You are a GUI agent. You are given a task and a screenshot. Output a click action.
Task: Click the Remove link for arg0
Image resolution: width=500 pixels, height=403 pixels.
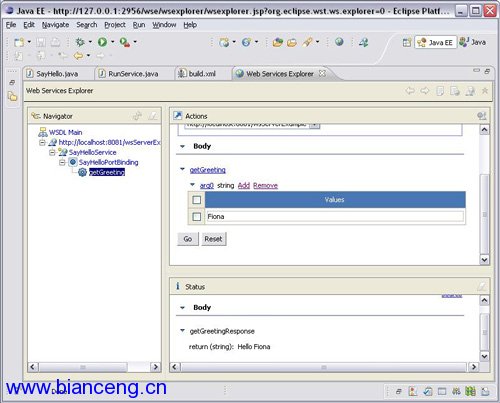pos(265,185)
